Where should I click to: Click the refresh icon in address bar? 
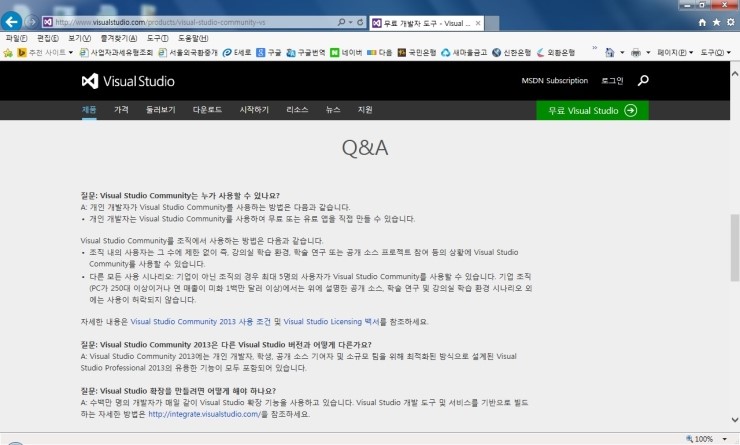coord(361,22)
